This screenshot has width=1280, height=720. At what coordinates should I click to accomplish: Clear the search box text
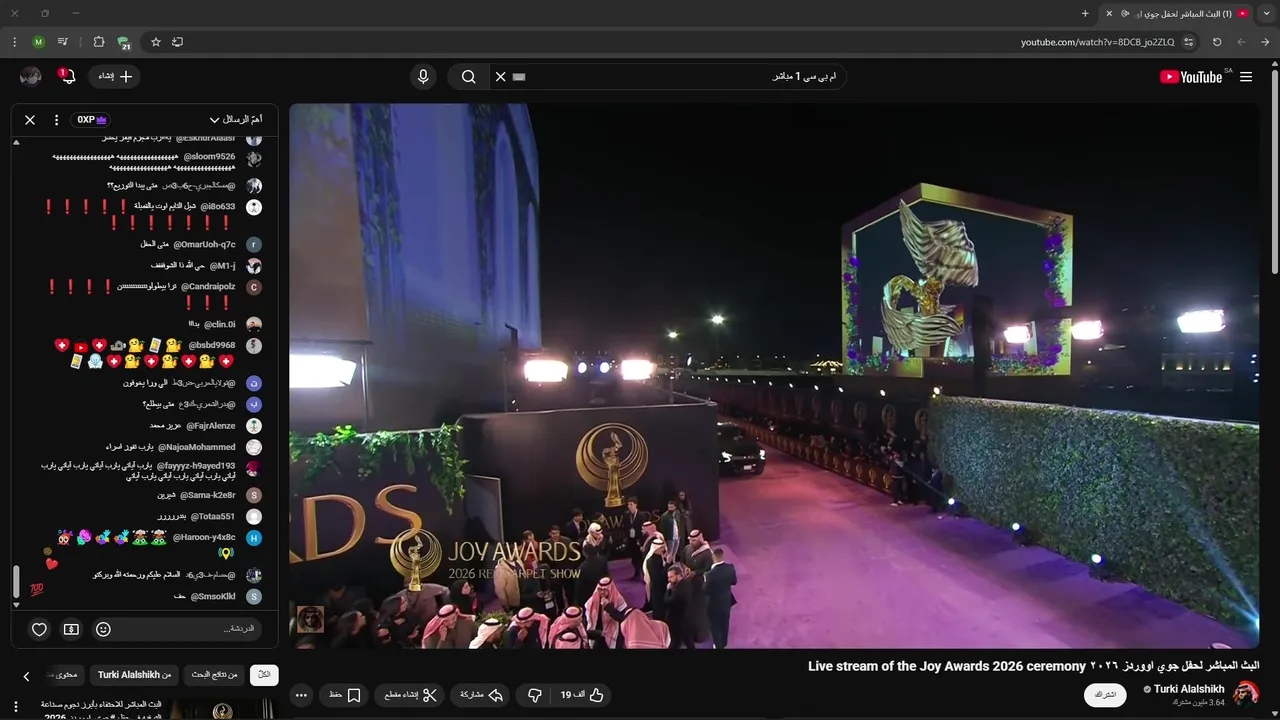coord(500,77)
